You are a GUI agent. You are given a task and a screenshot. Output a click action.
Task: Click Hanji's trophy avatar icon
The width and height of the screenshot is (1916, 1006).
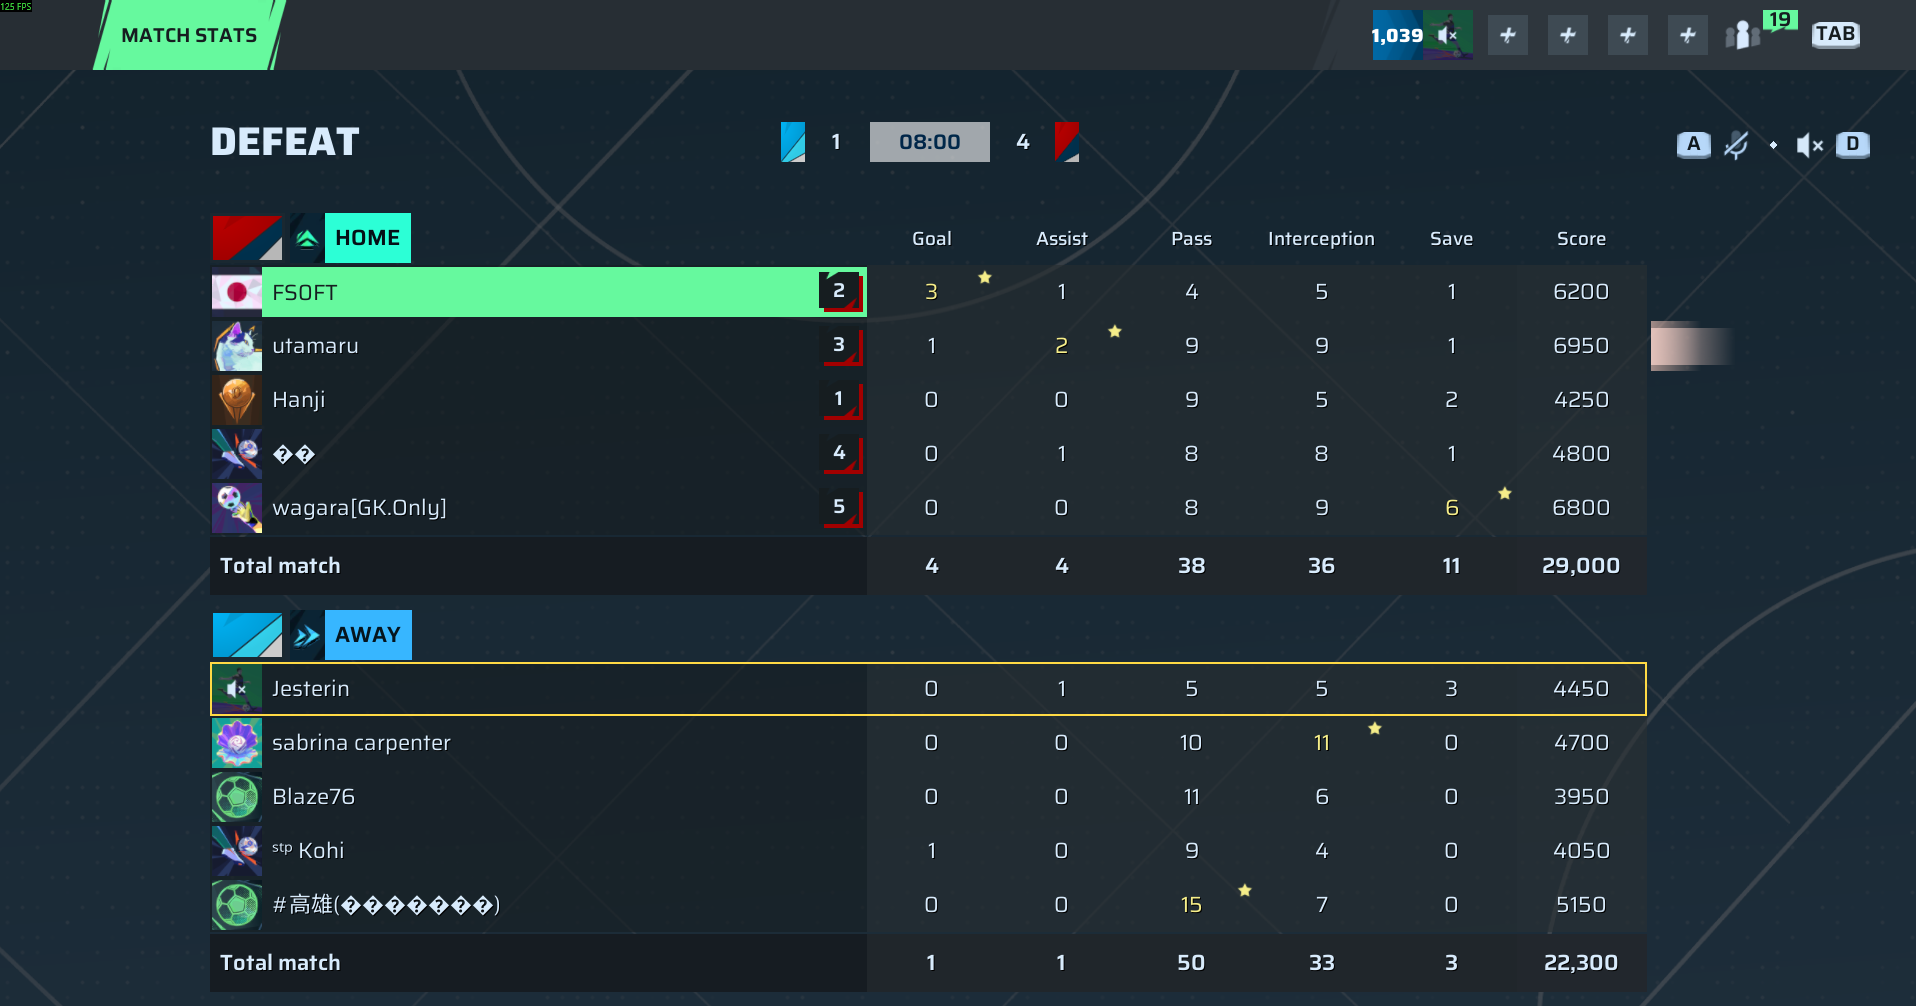[x=237, y=400]
